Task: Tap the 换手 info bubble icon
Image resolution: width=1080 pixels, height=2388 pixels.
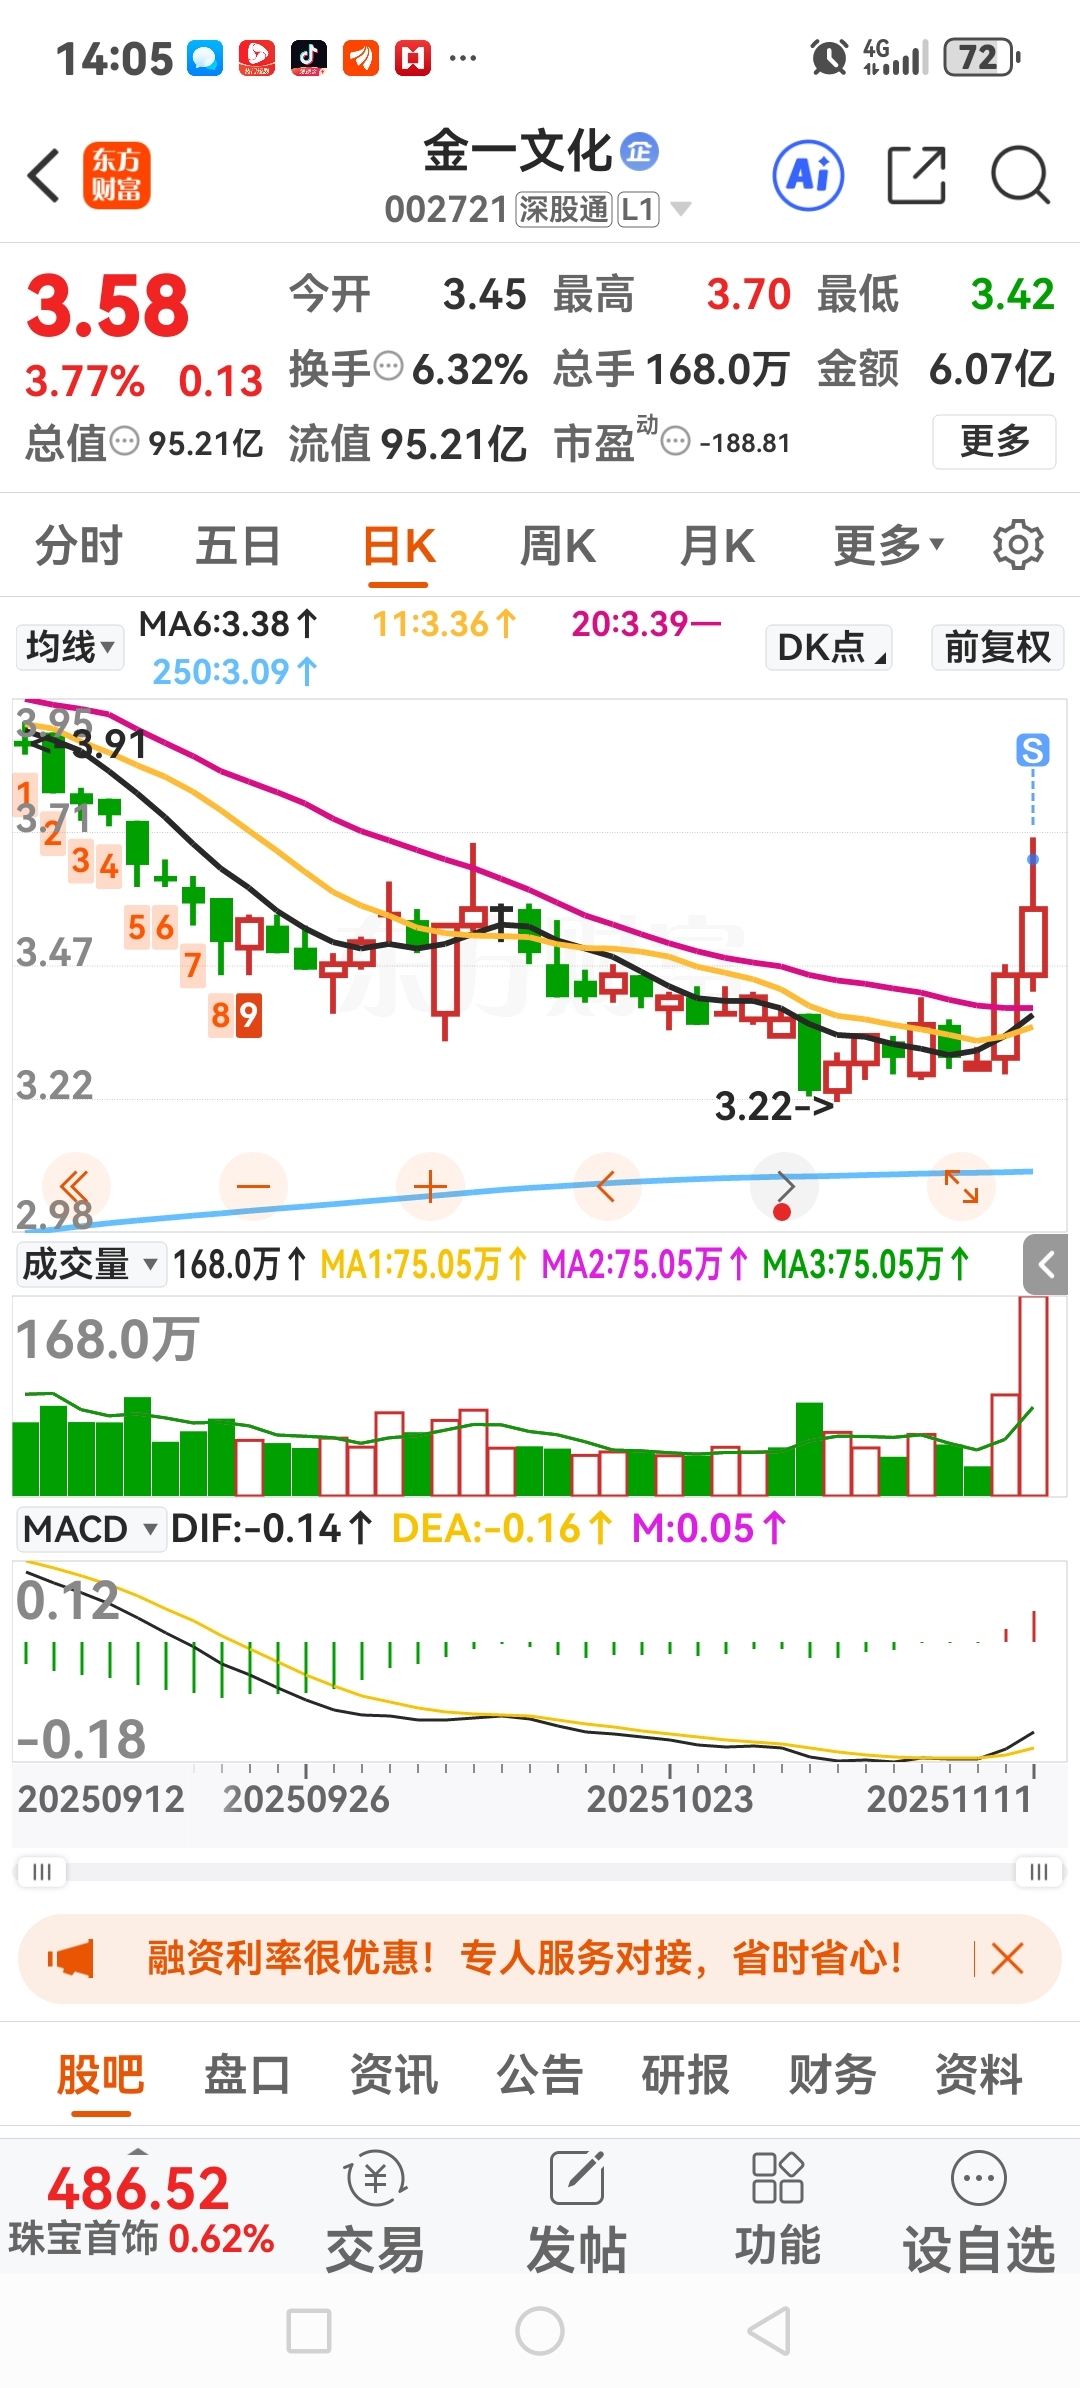Action: point(388,367)
